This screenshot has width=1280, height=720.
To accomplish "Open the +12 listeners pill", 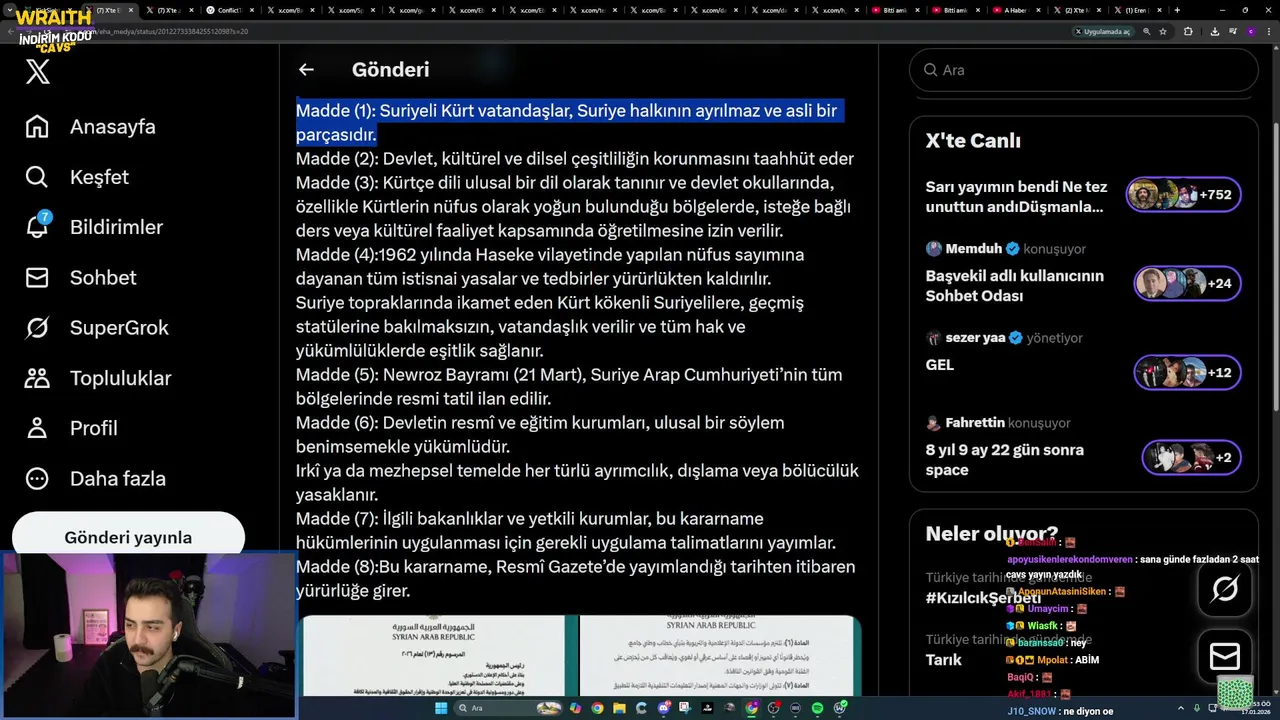I will 1187,372.
